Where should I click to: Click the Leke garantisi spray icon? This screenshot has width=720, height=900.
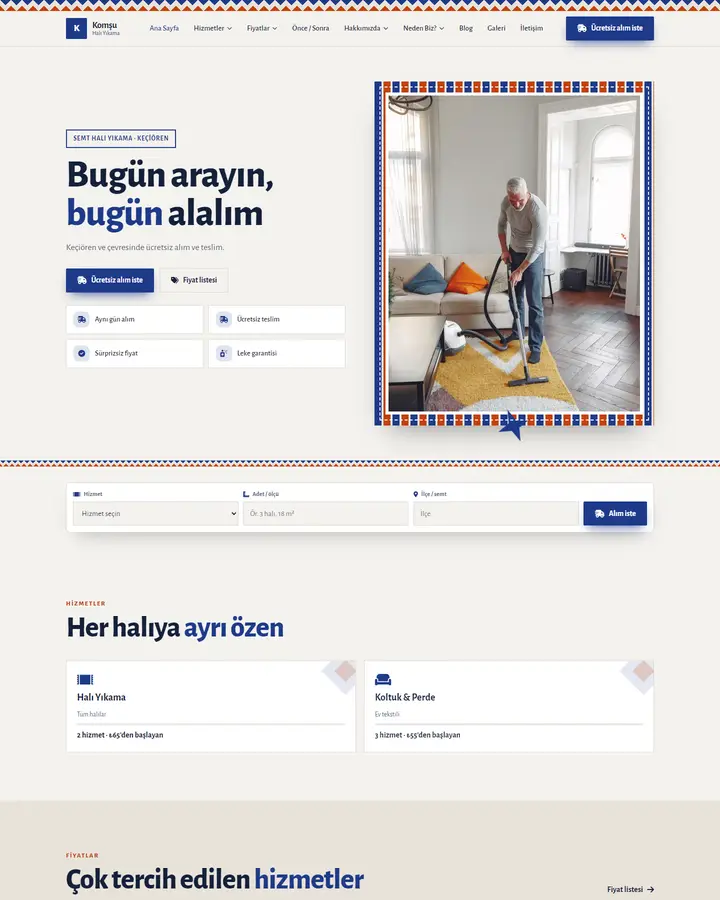coord(224,353)
